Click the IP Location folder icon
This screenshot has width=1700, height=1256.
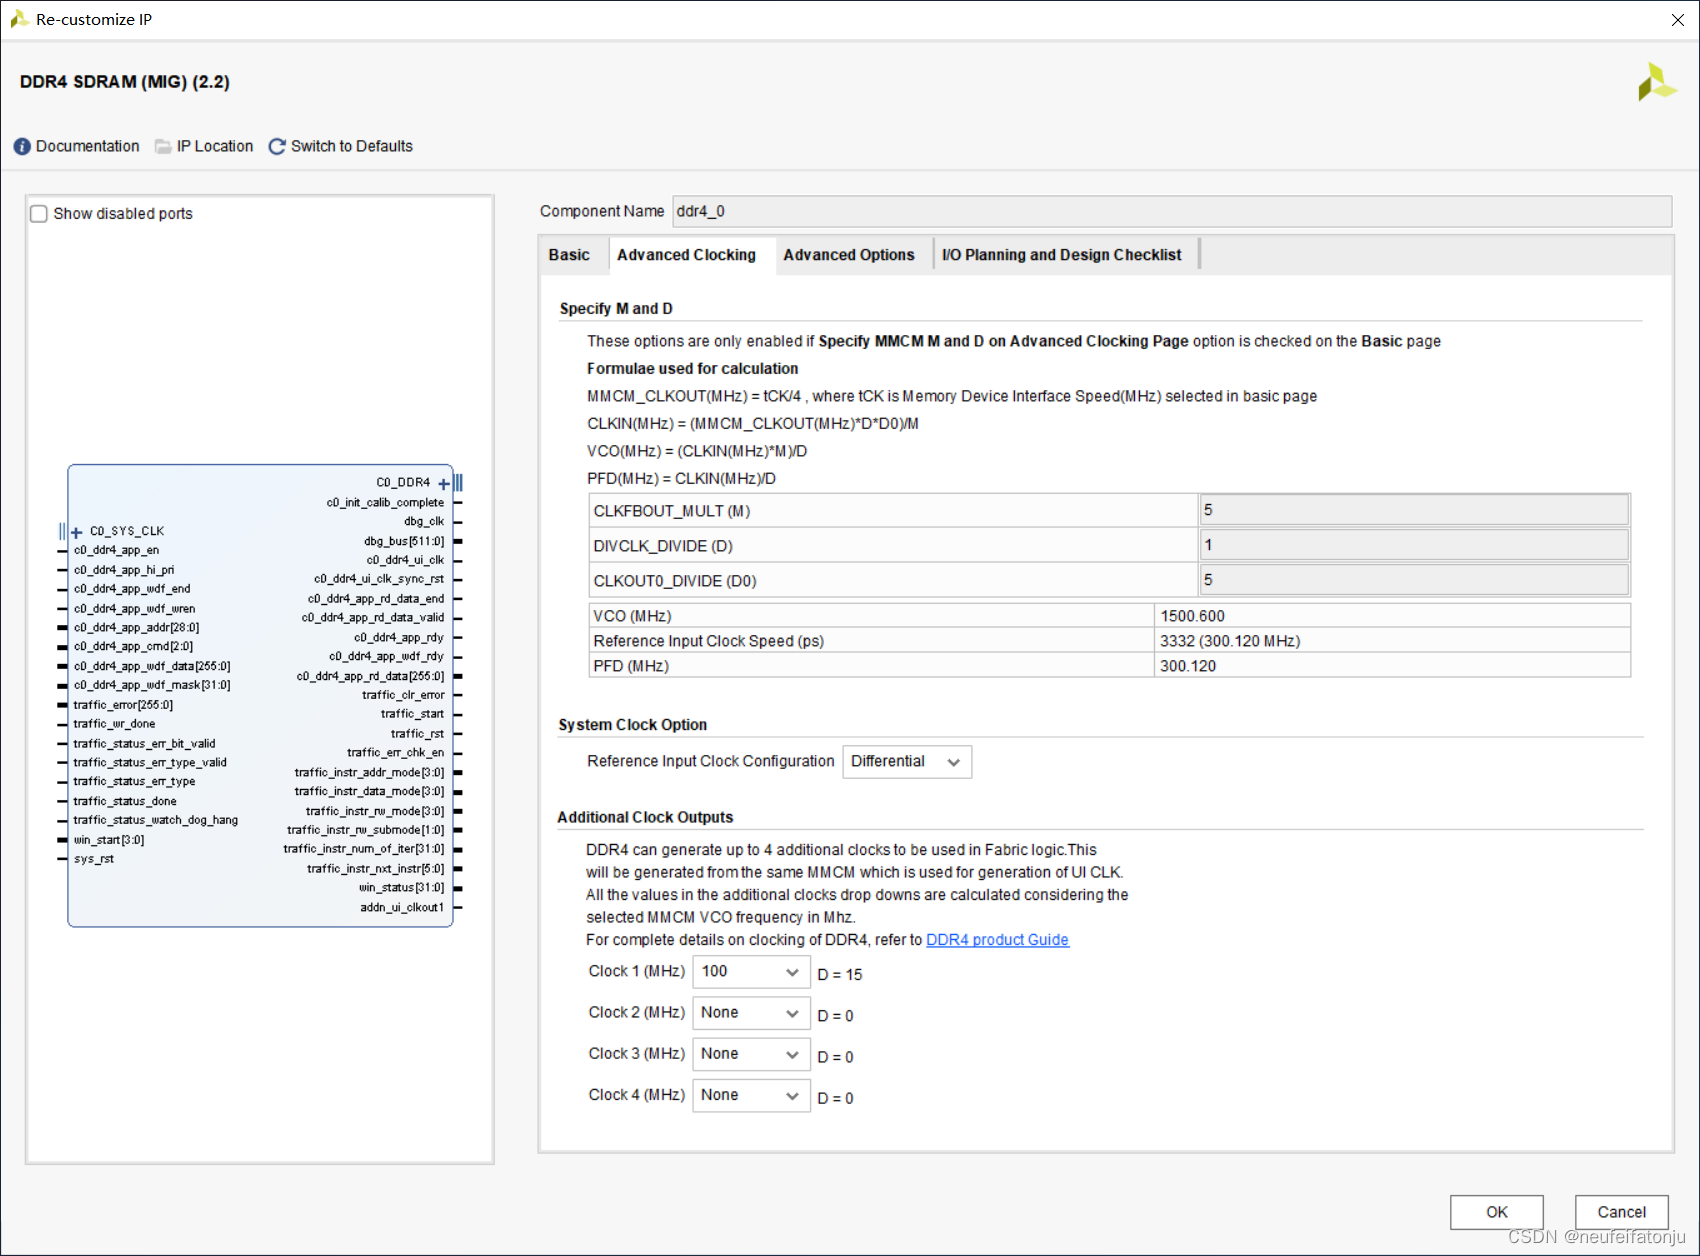coord(163,146)
